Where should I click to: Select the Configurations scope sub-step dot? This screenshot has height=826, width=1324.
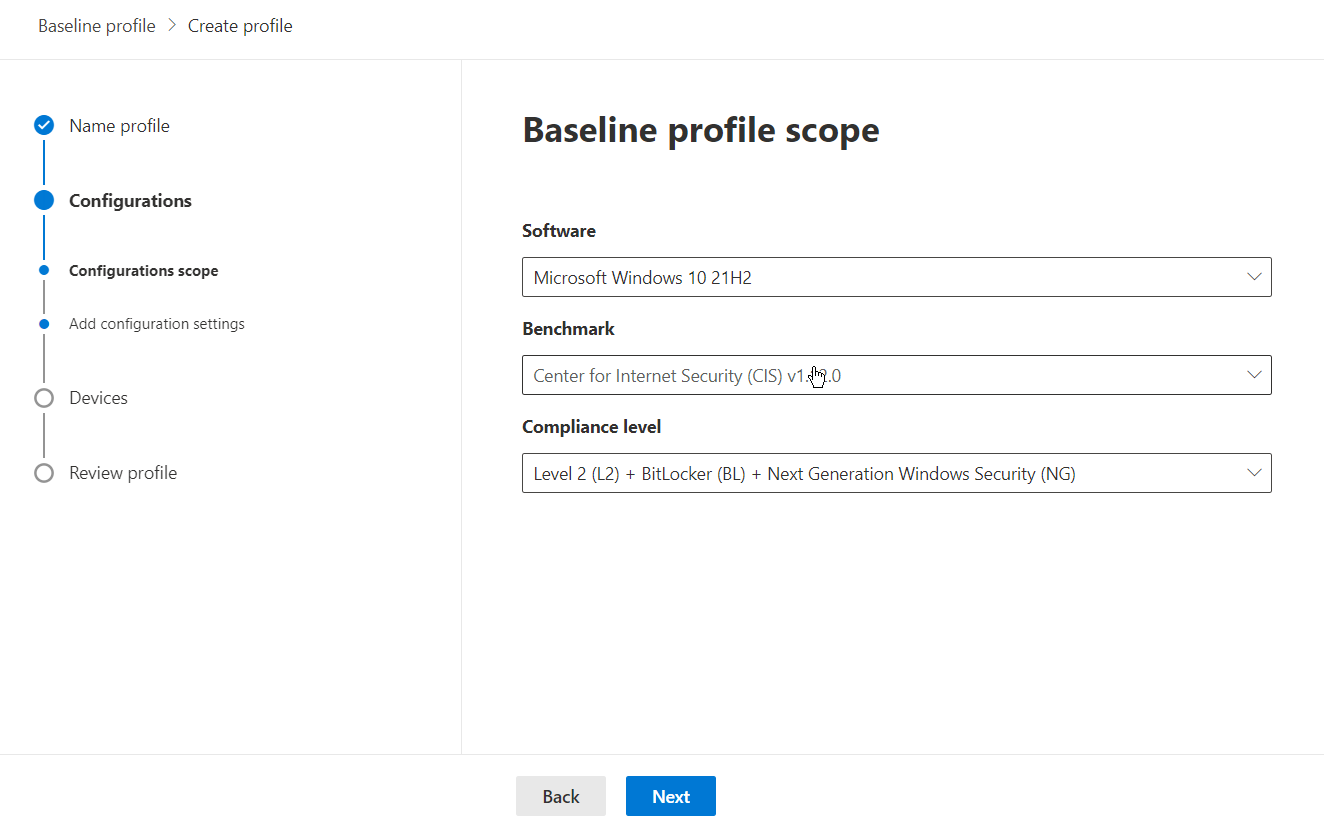(44, 270)
